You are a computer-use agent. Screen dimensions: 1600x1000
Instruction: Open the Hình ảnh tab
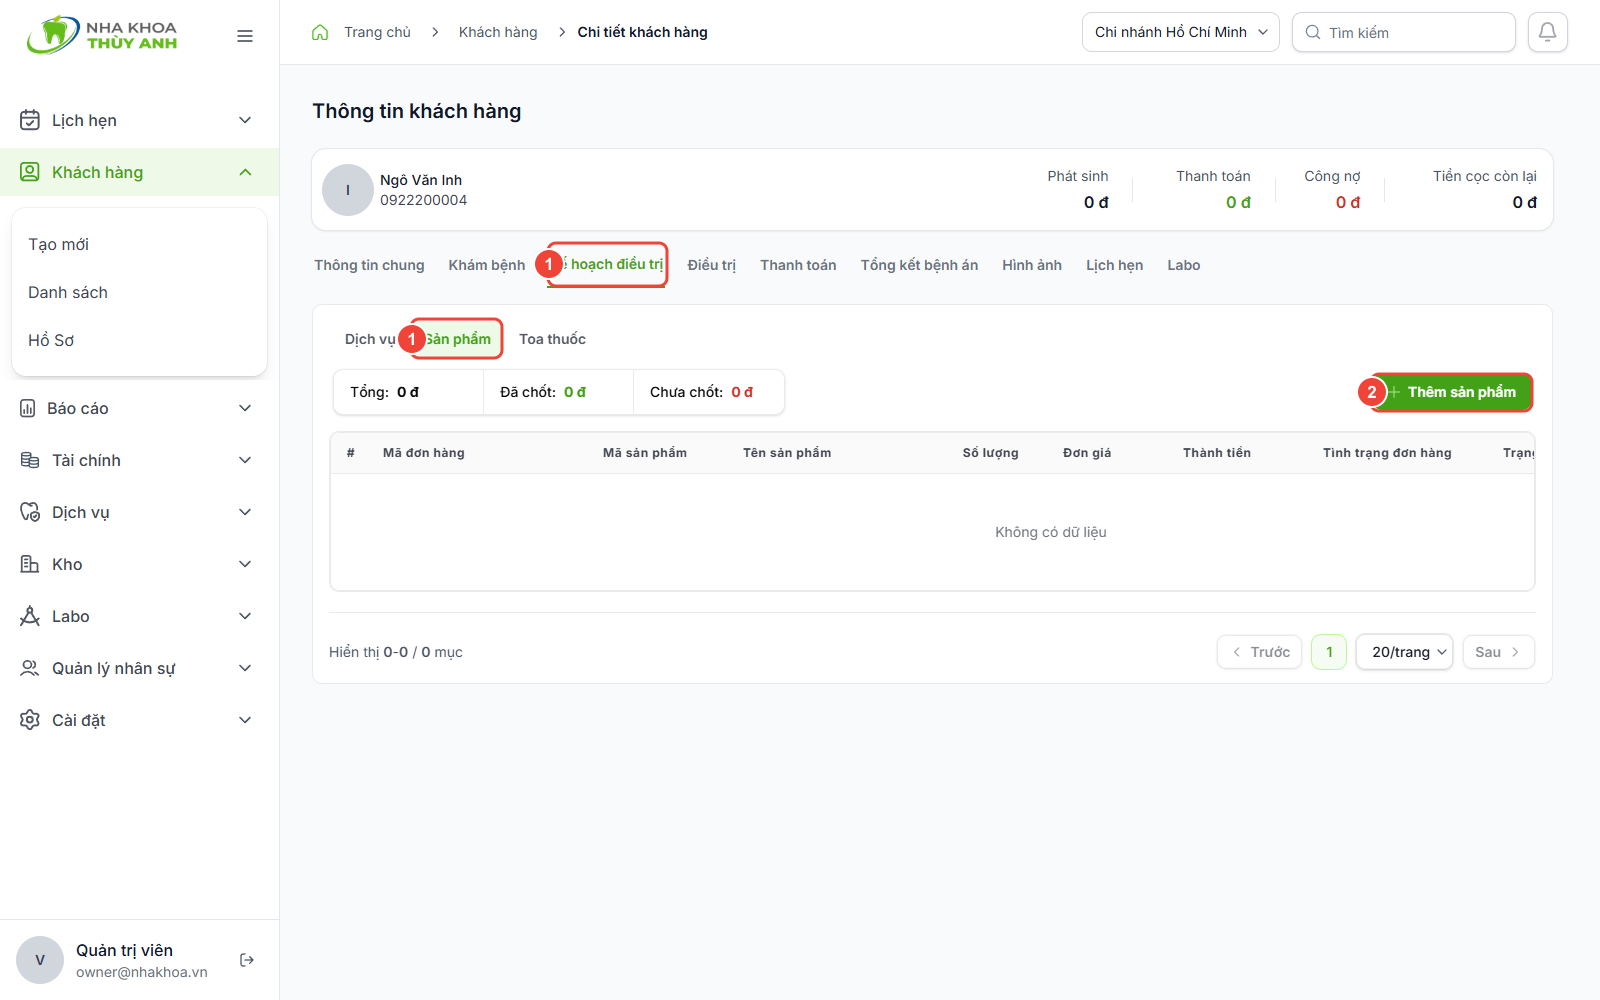tap(1032, 265)
